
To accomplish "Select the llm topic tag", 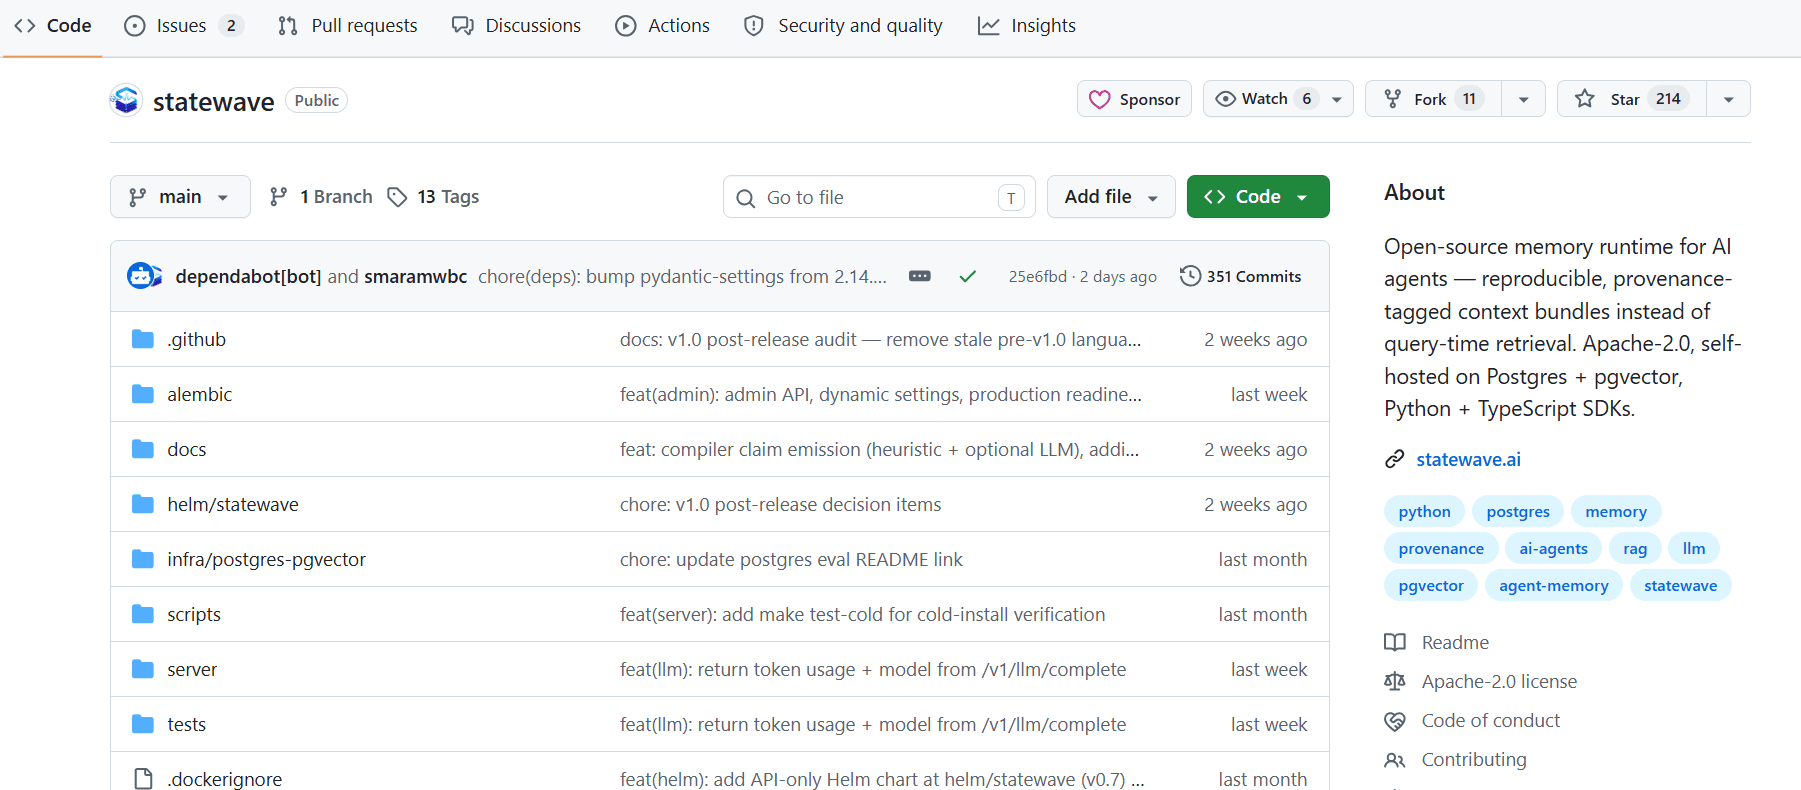I will [1694, 549].
